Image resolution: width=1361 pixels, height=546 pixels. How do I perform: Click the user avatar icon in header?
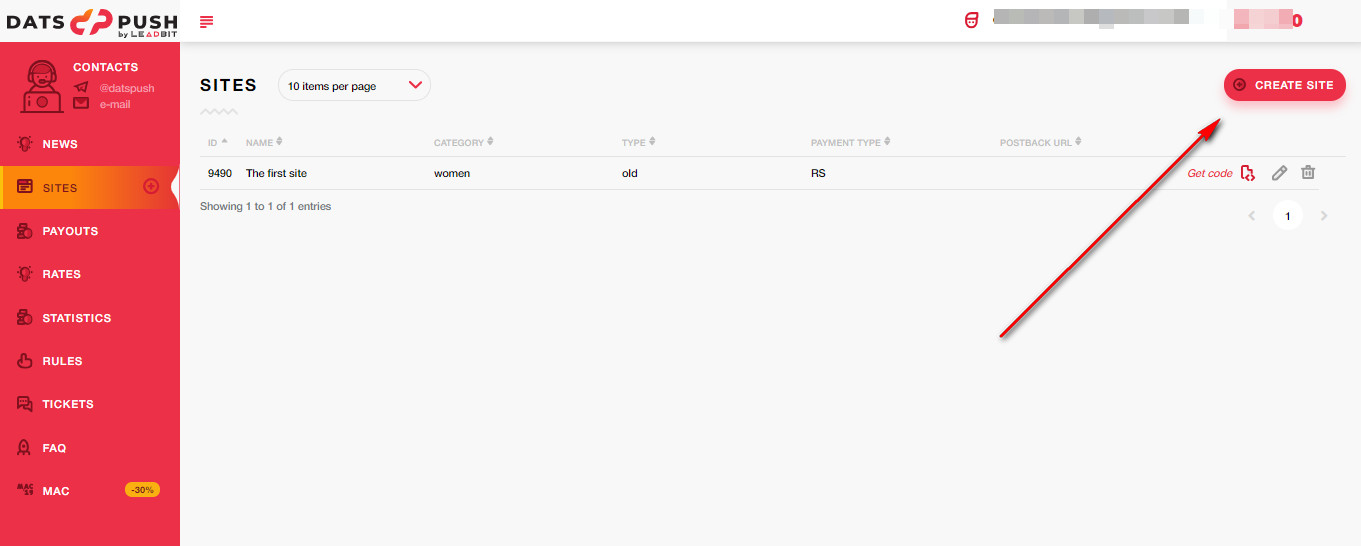pyautogui.click(x=971, y=20)
